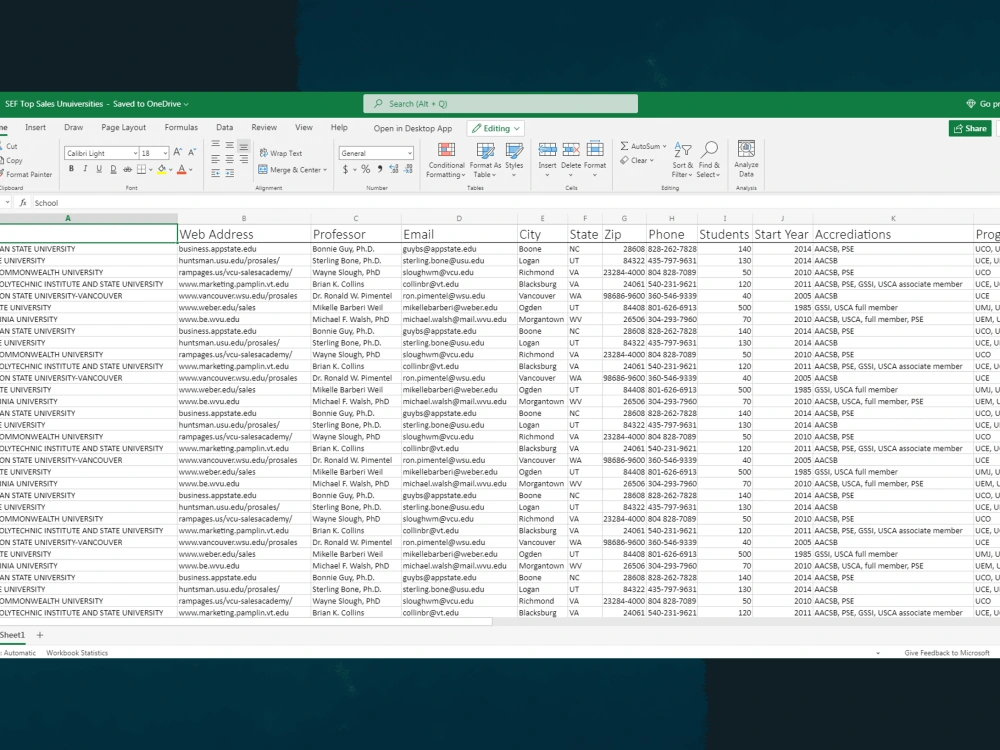Apply italic formatting

85,169
